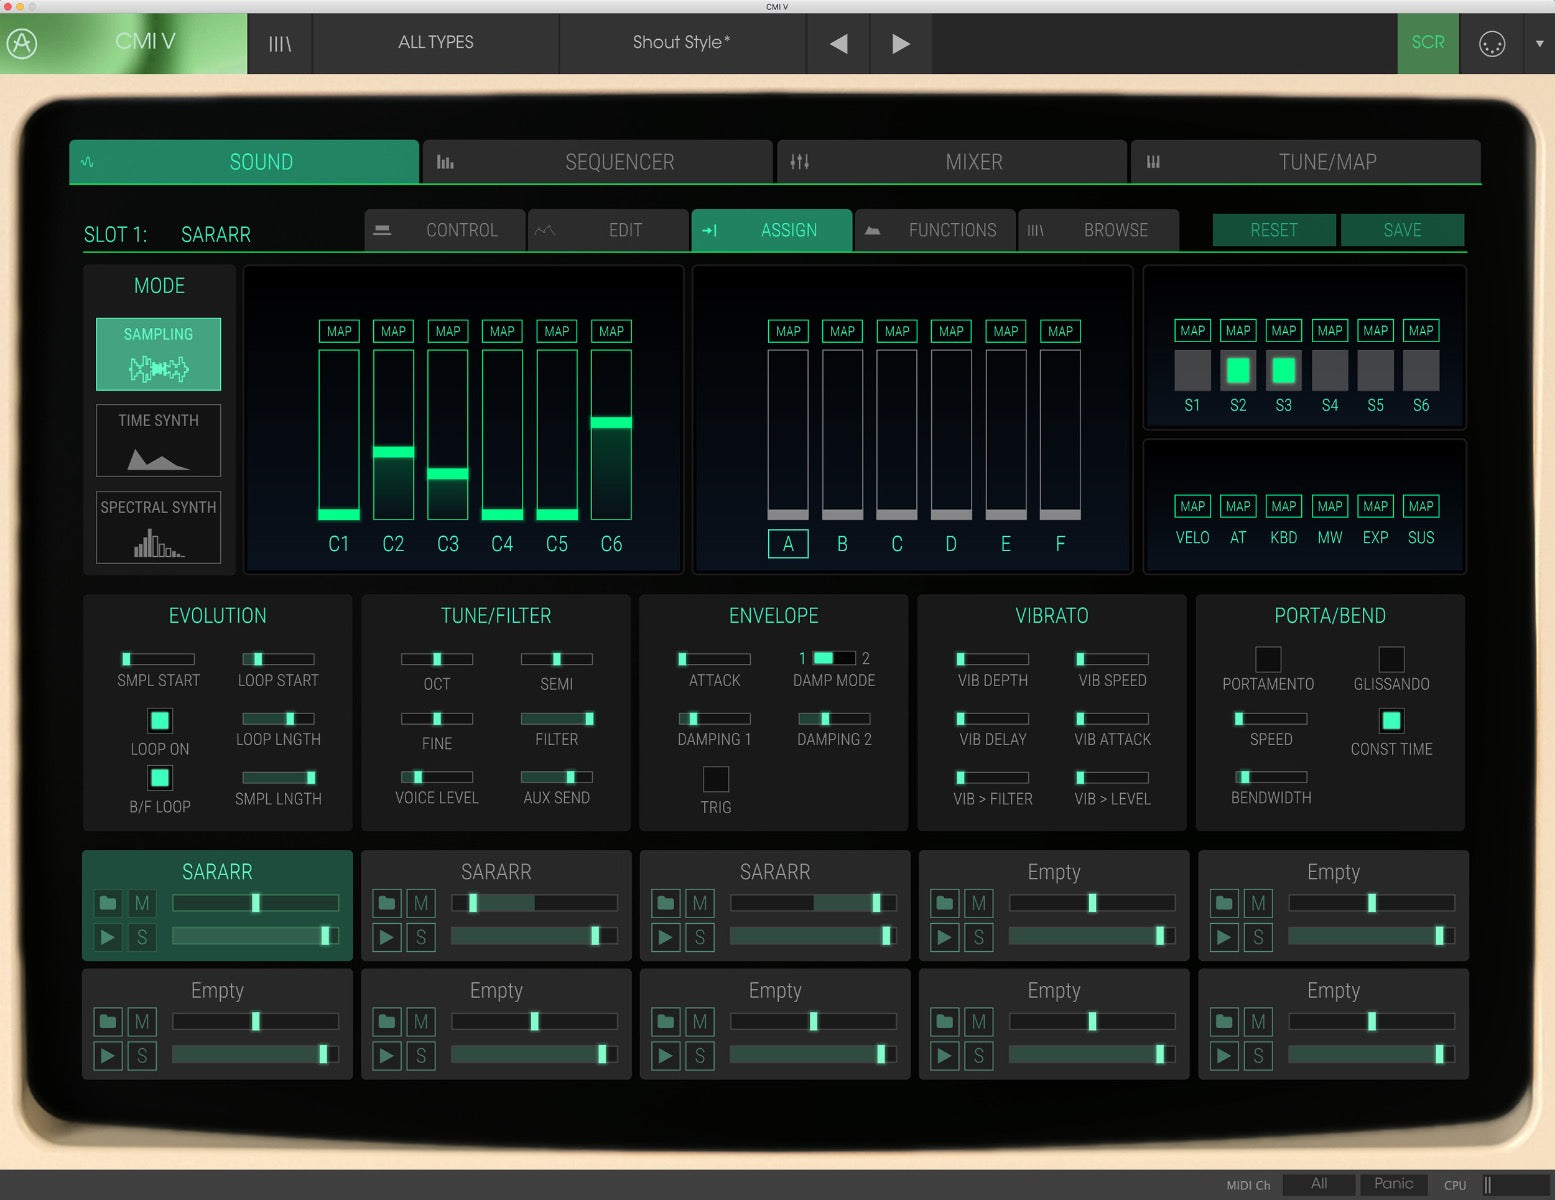Play the active SARARR slot
1555x1200 pixels.
click(x=108, y=937)
